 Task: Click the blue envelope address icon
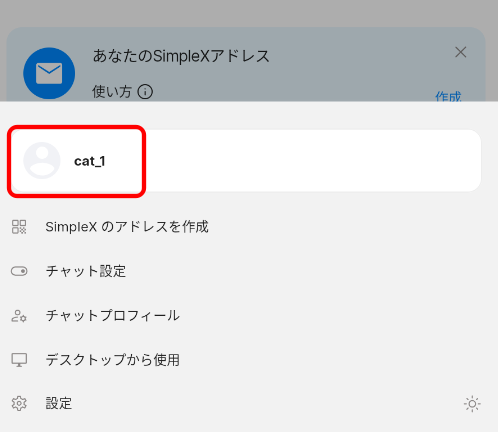pos(49,73)
